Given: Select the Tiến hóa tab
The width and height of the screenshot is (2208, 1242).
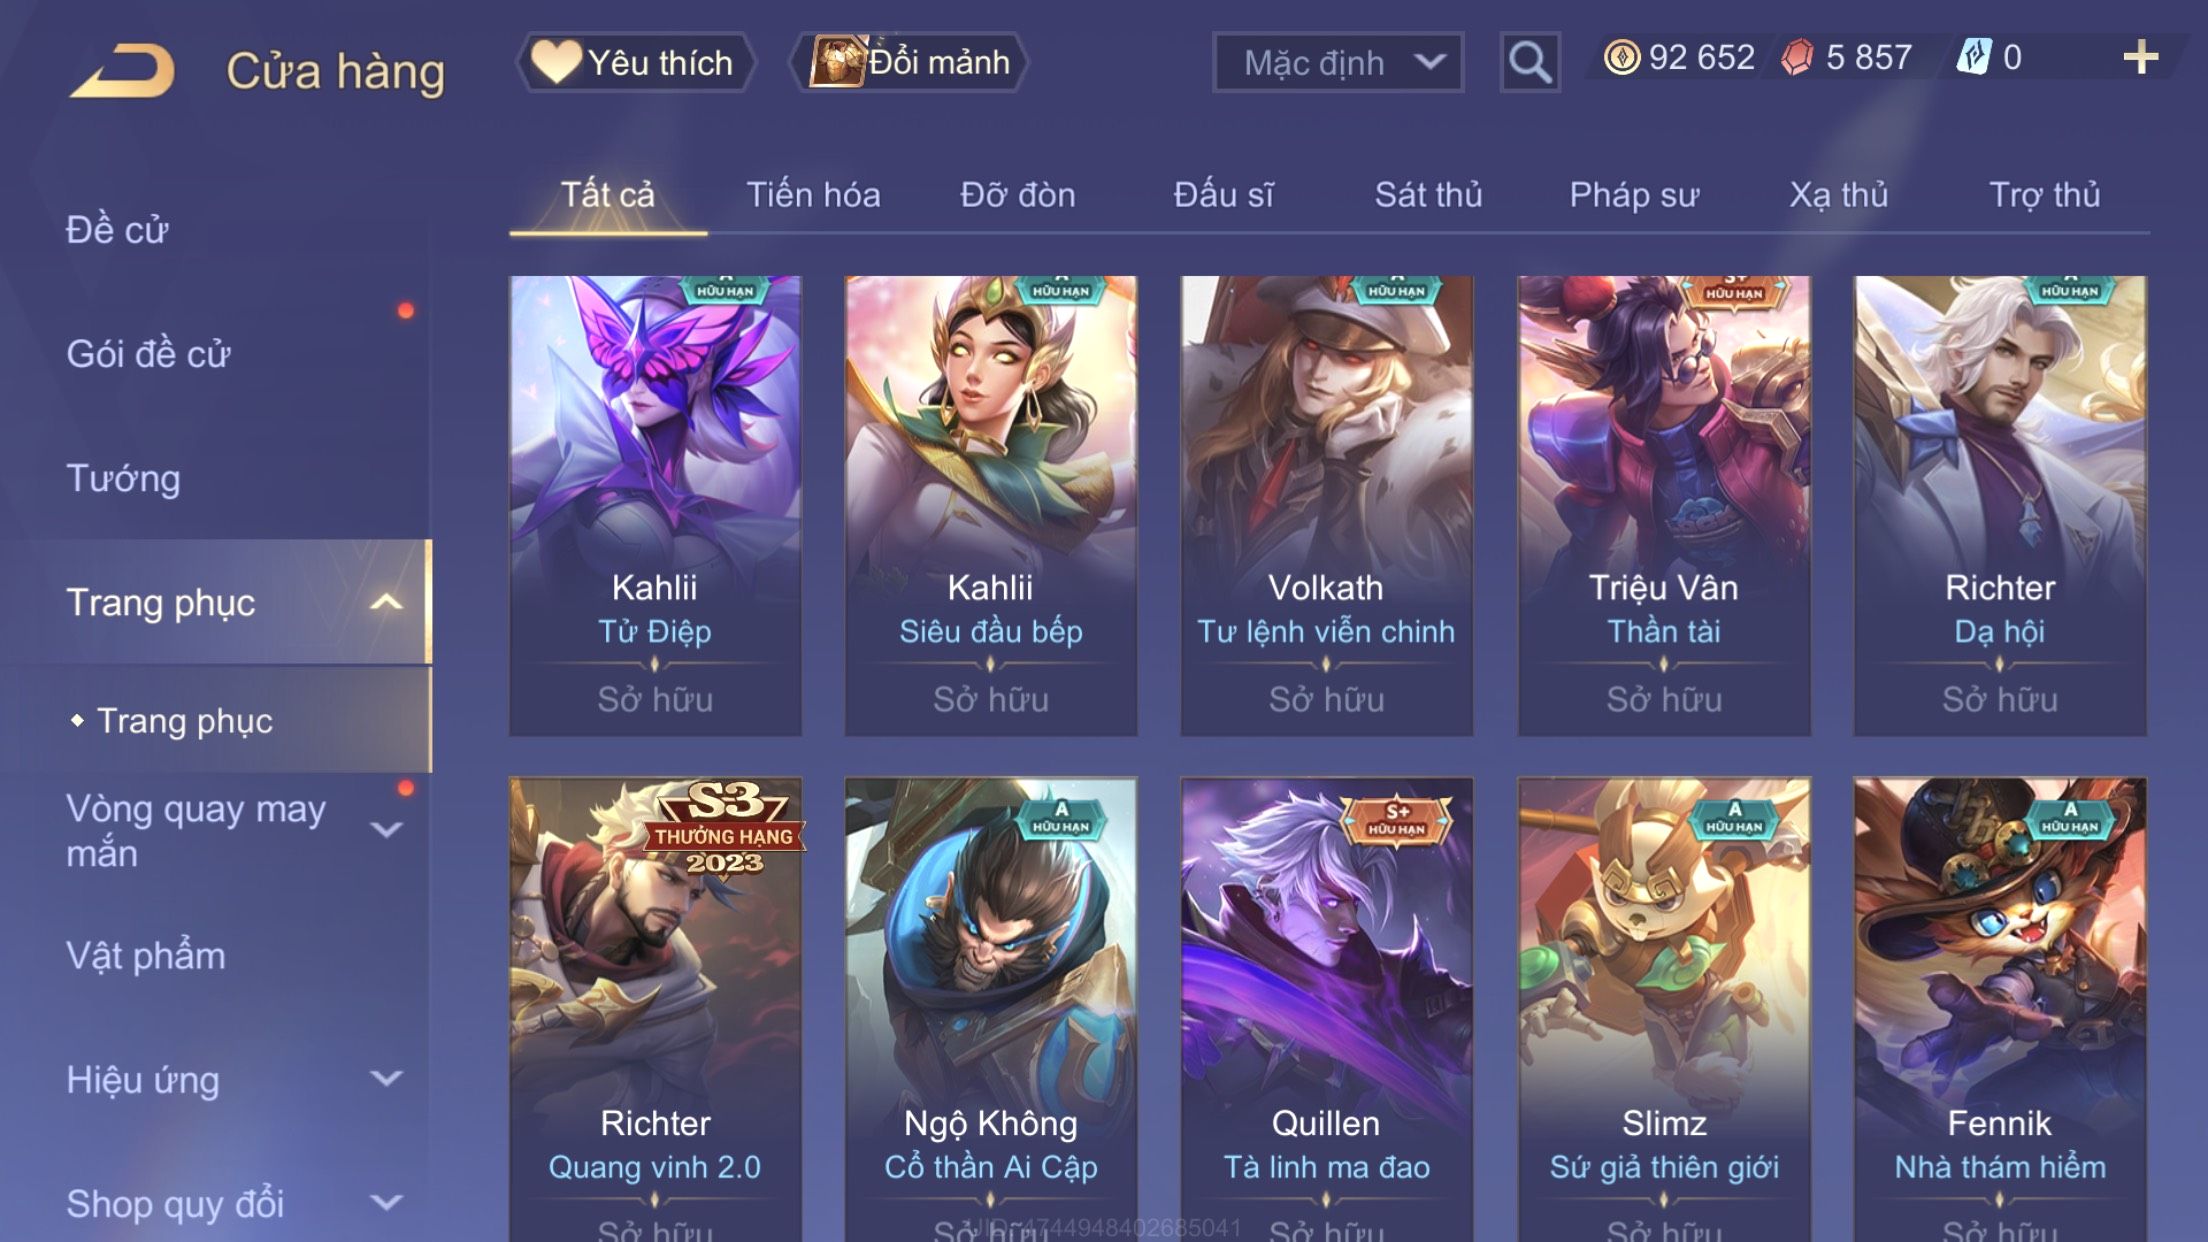Looking at the screenshot, I should pyautogui.click(x=813, y=195).
